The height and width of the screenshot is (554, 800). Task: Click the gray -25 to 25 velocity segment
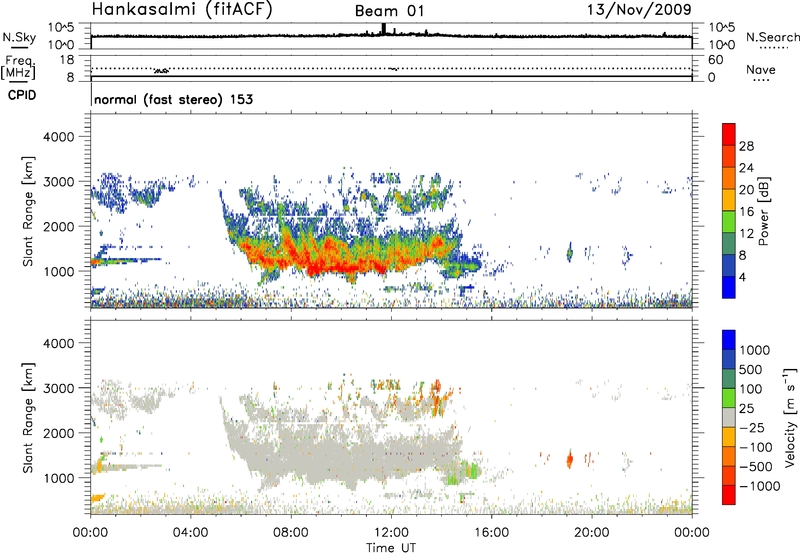point(729,417)
